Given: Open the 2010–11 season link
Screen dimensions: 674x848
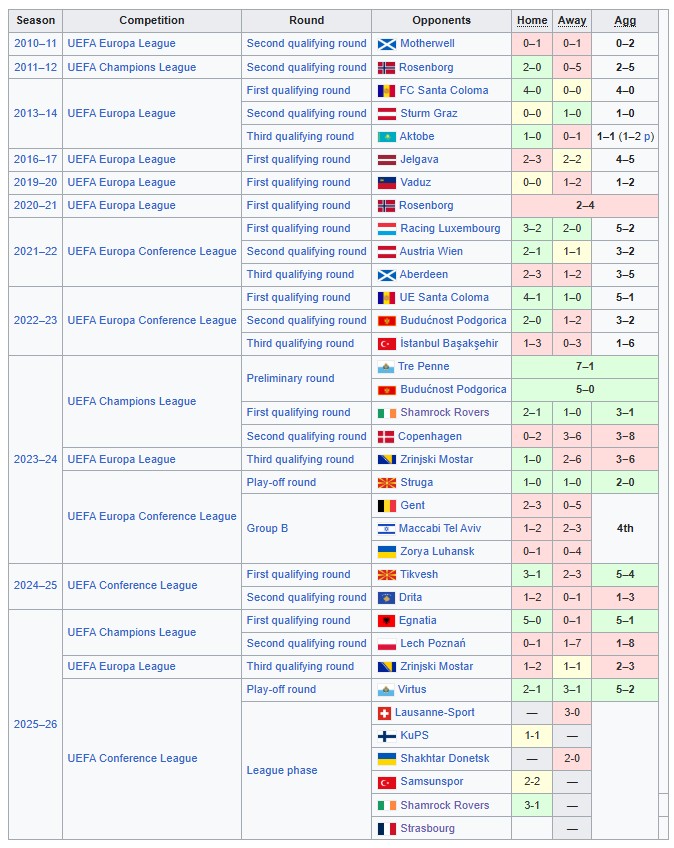Looking at the screenshot, I should 35,44.
